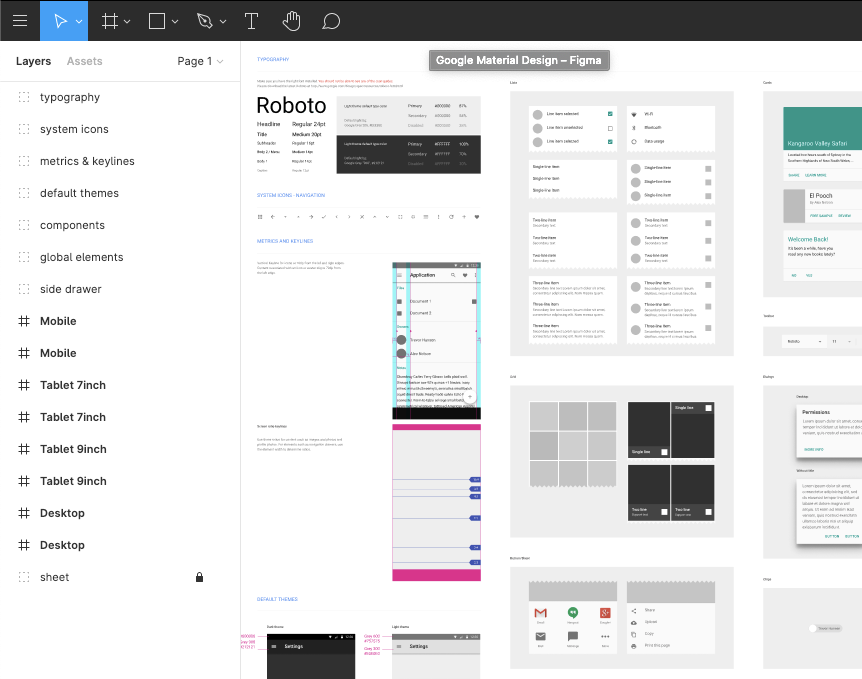The height and width of the screenshot is (679, 862).
Task: Click the Roboto heading on canvas
Action: [x=291, y=106]
